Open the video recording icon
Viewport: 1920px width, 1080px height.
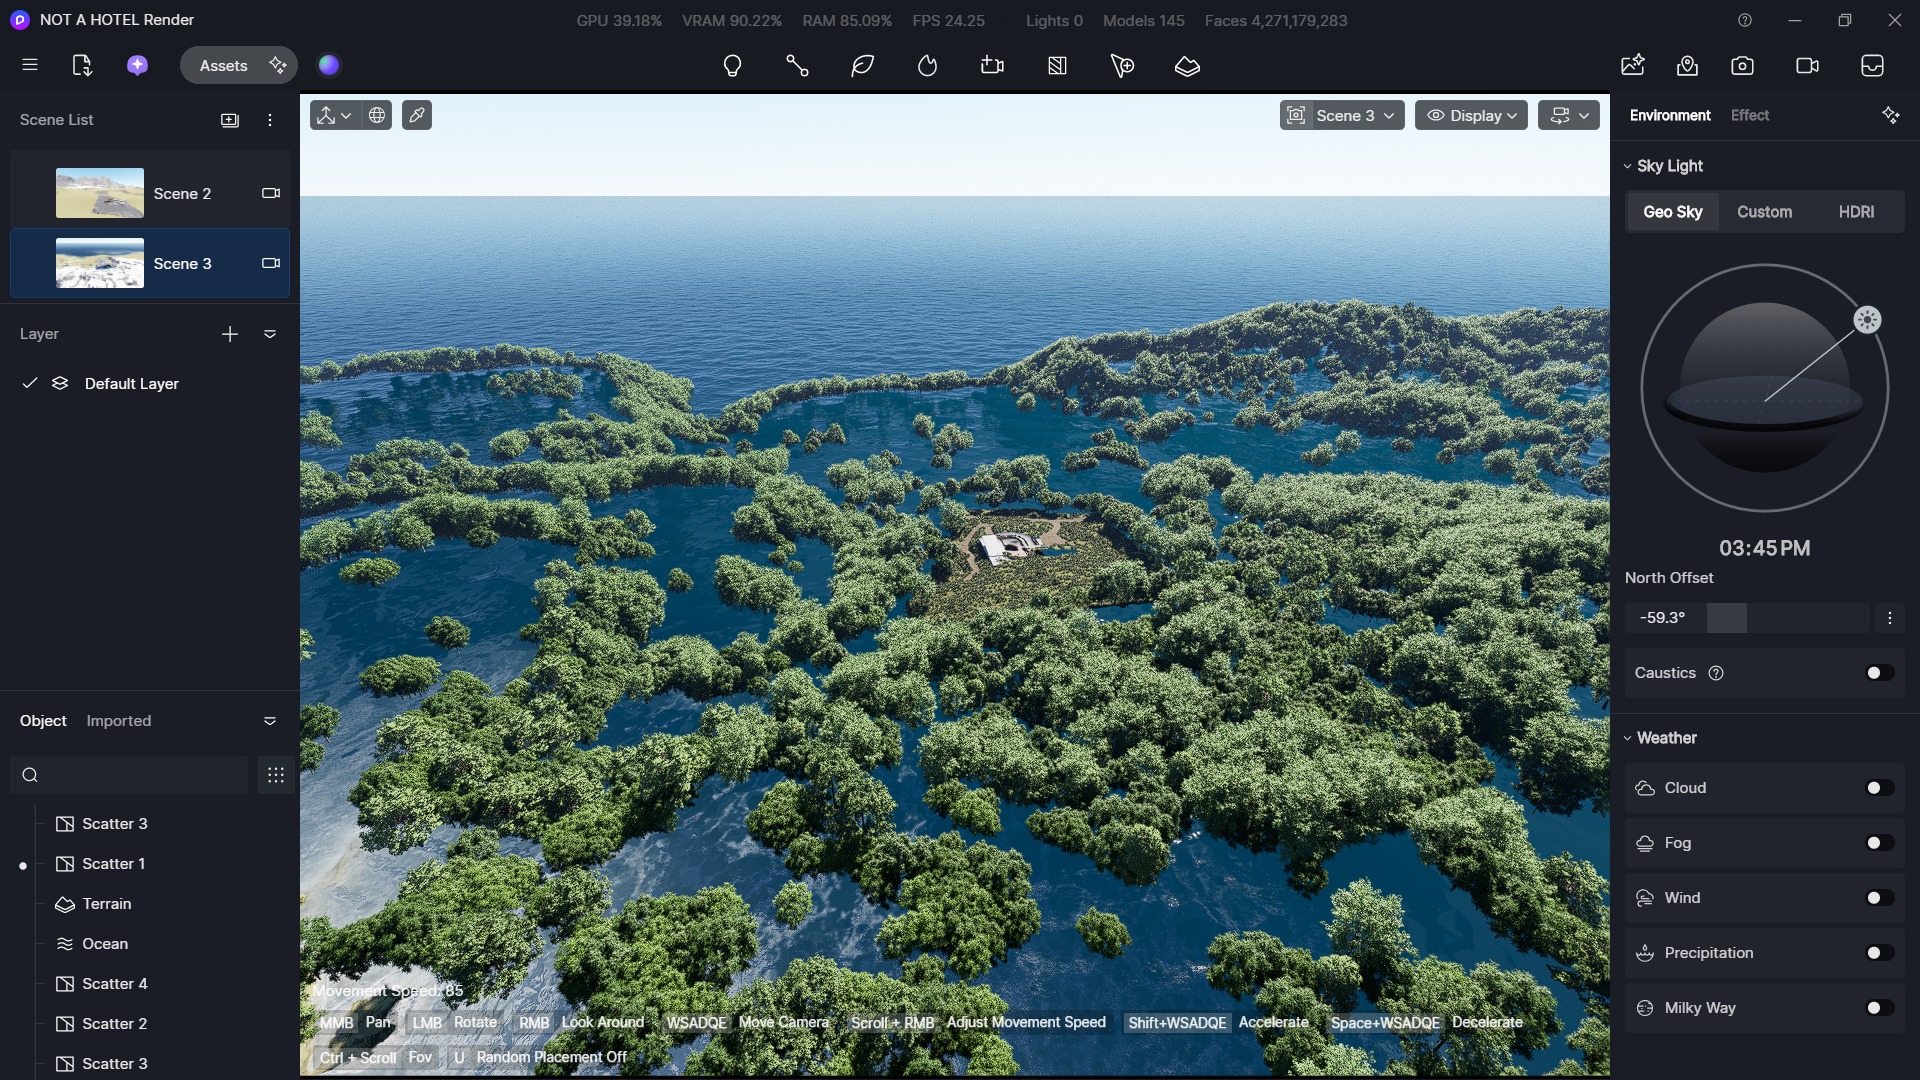[1807, 66]
